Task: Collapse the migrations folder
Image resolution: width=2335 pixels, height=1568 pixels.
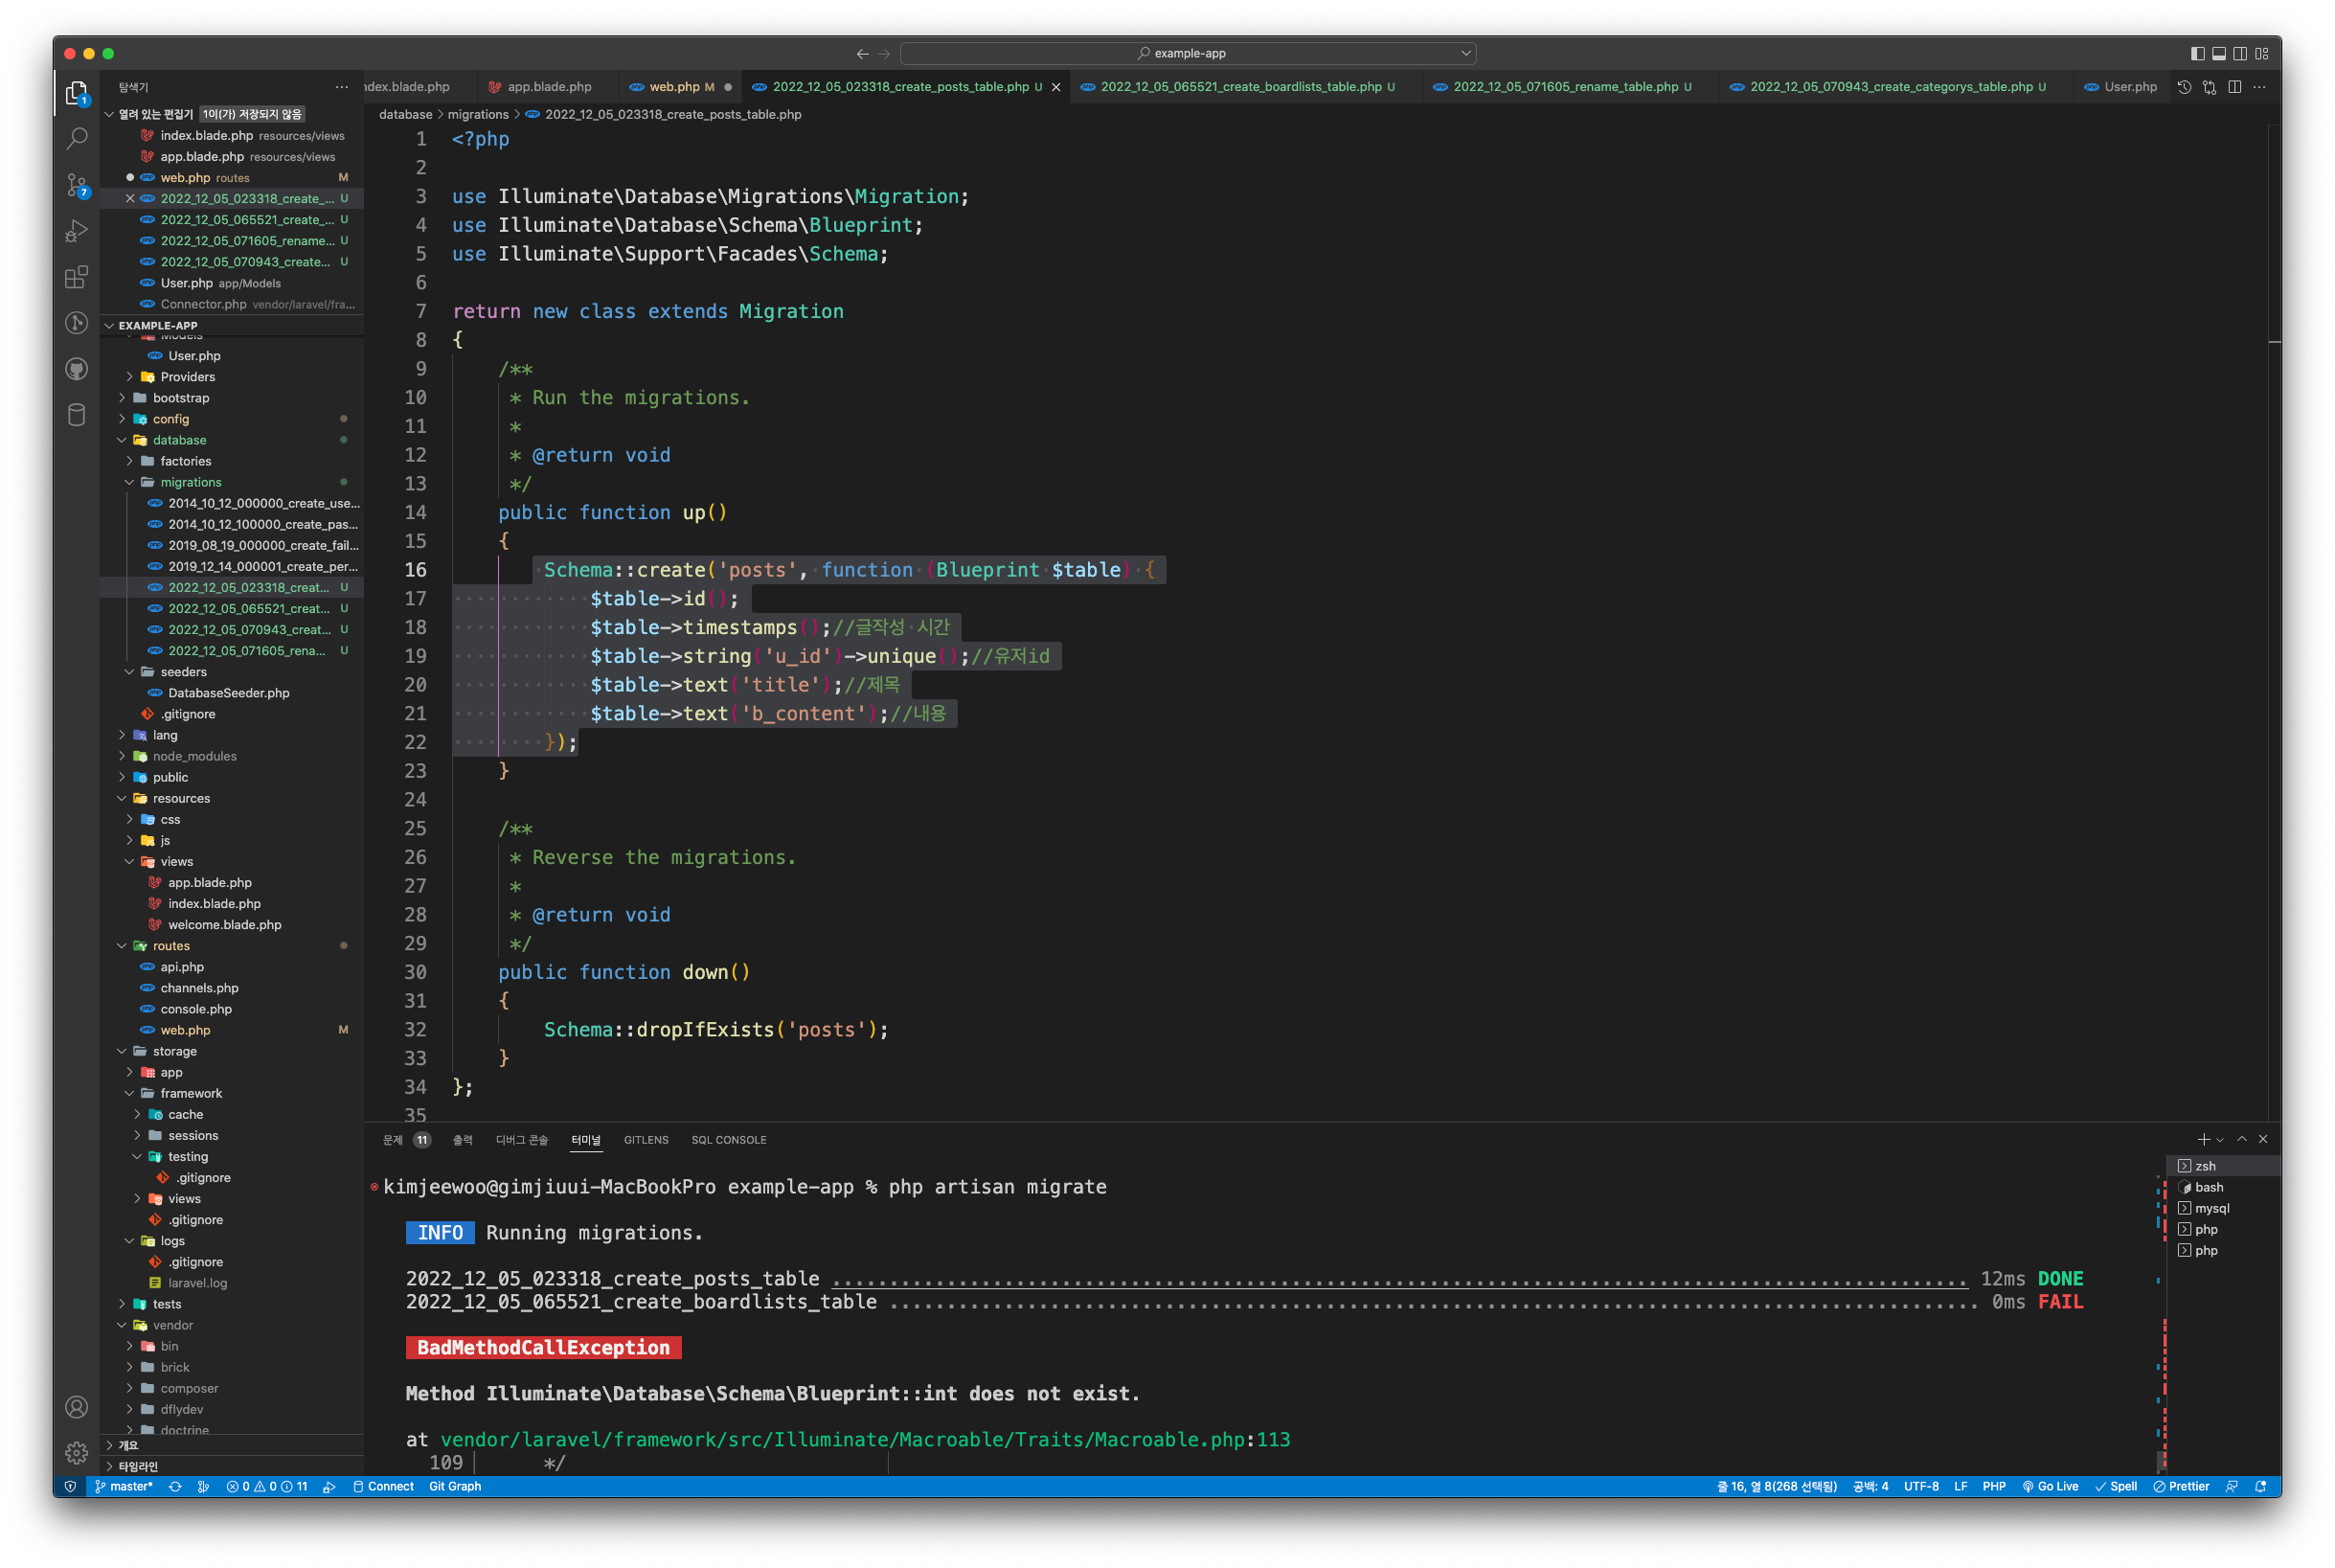Action: 190,482
